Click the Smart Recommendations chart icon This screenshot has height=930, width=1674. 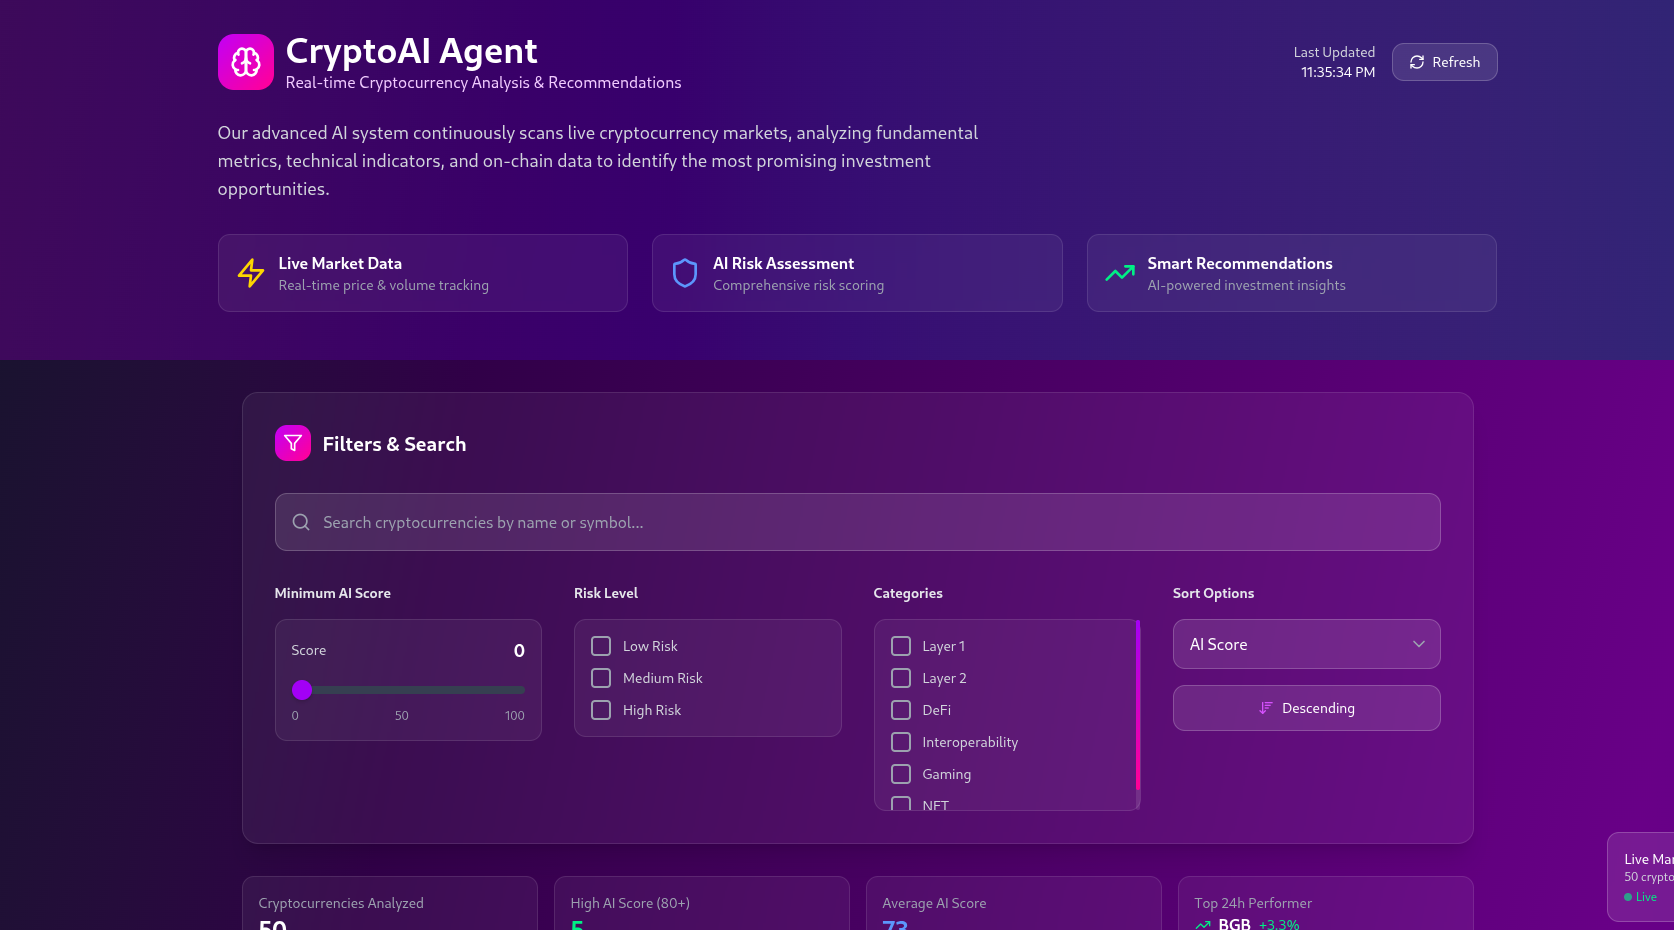[x=1119, y=272]
